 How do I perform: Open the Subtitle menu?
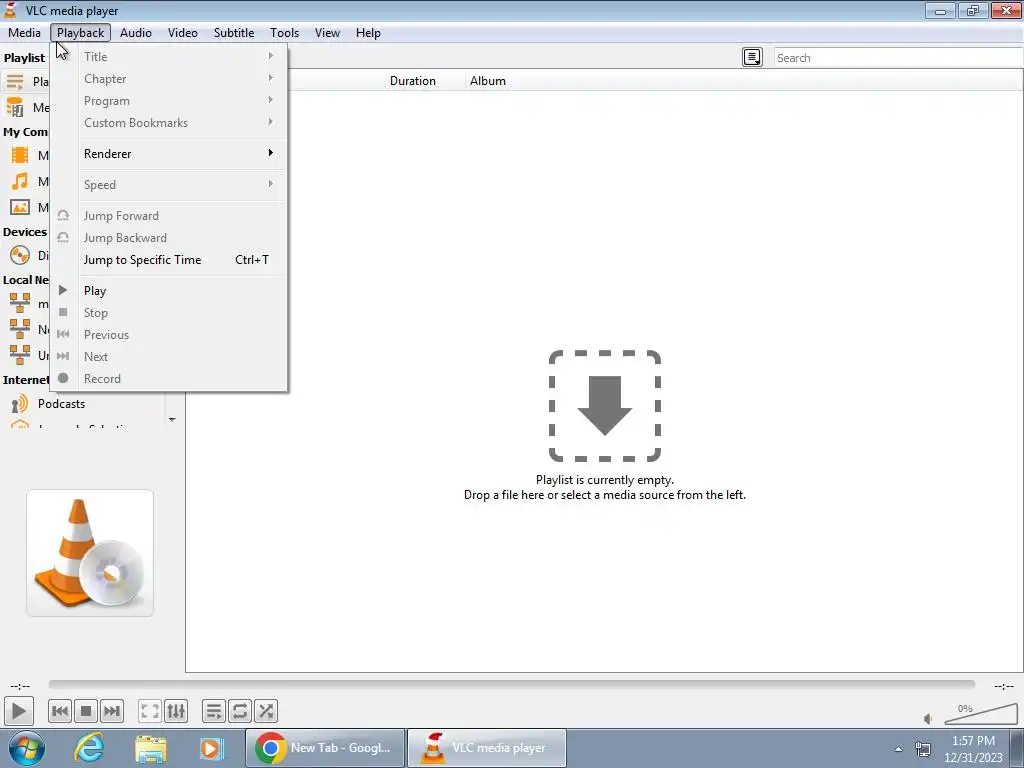(234, 33)
